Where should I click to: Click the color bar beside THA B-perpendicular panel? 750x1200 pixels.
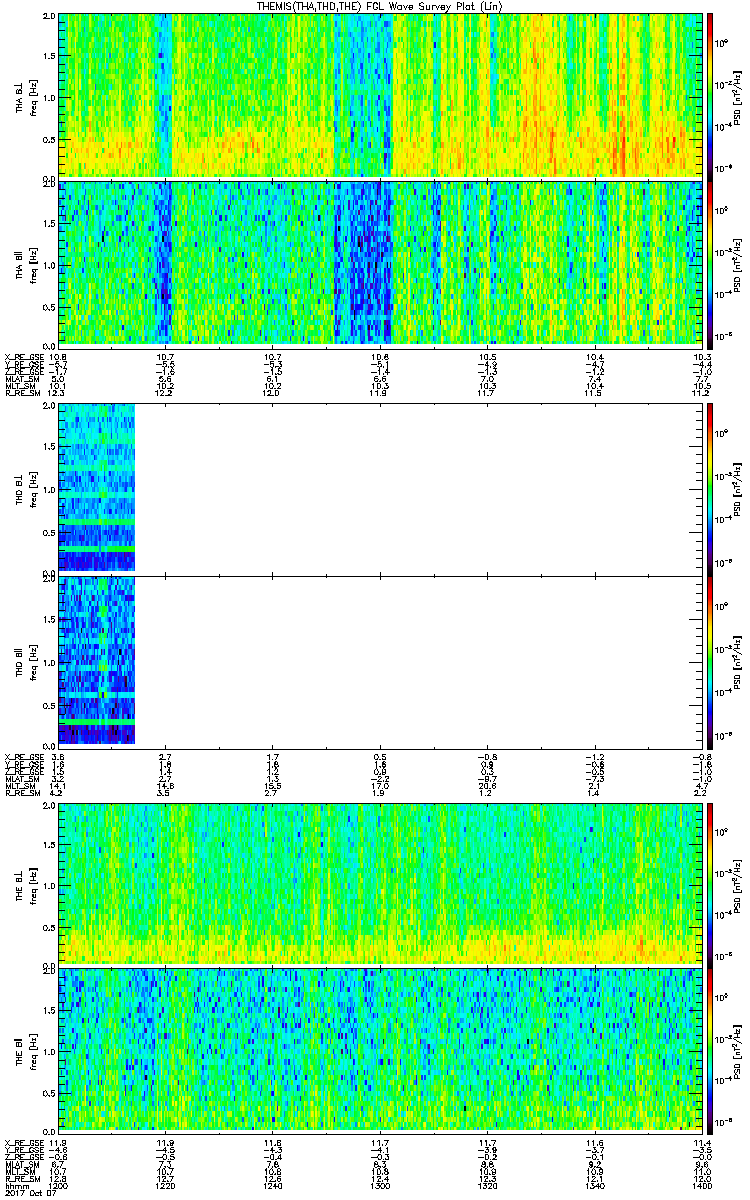coord(711,95)
